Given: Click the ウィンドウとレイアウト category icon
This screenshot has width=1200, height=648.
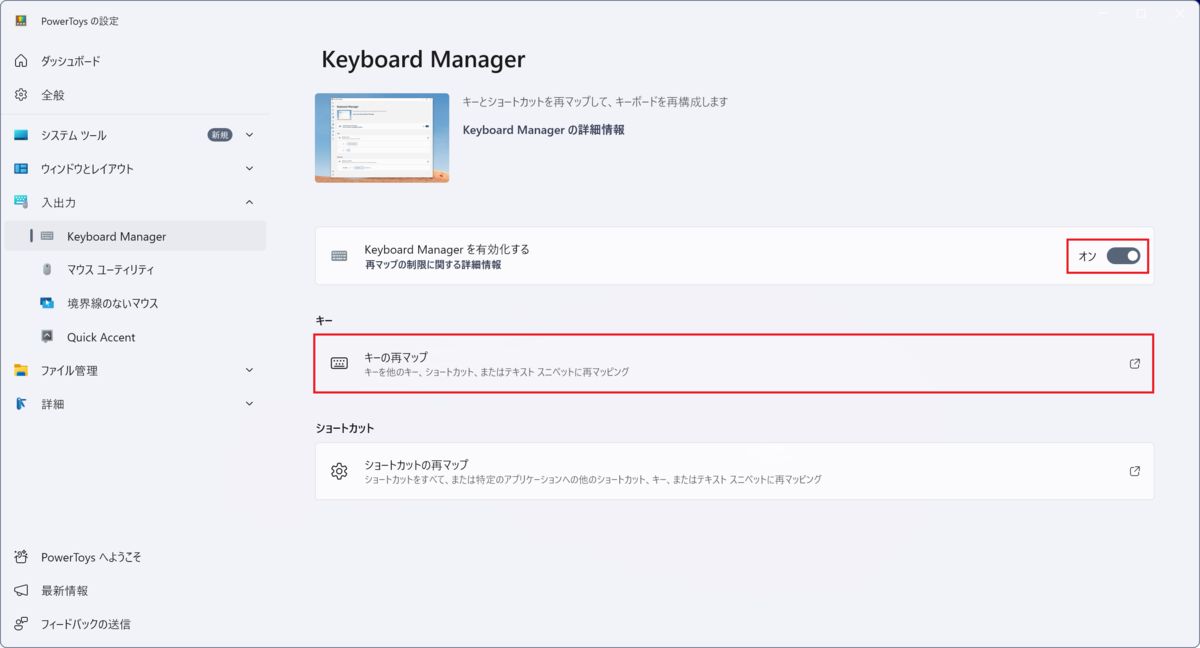Looking at the screenshot, I should [21, 169].
